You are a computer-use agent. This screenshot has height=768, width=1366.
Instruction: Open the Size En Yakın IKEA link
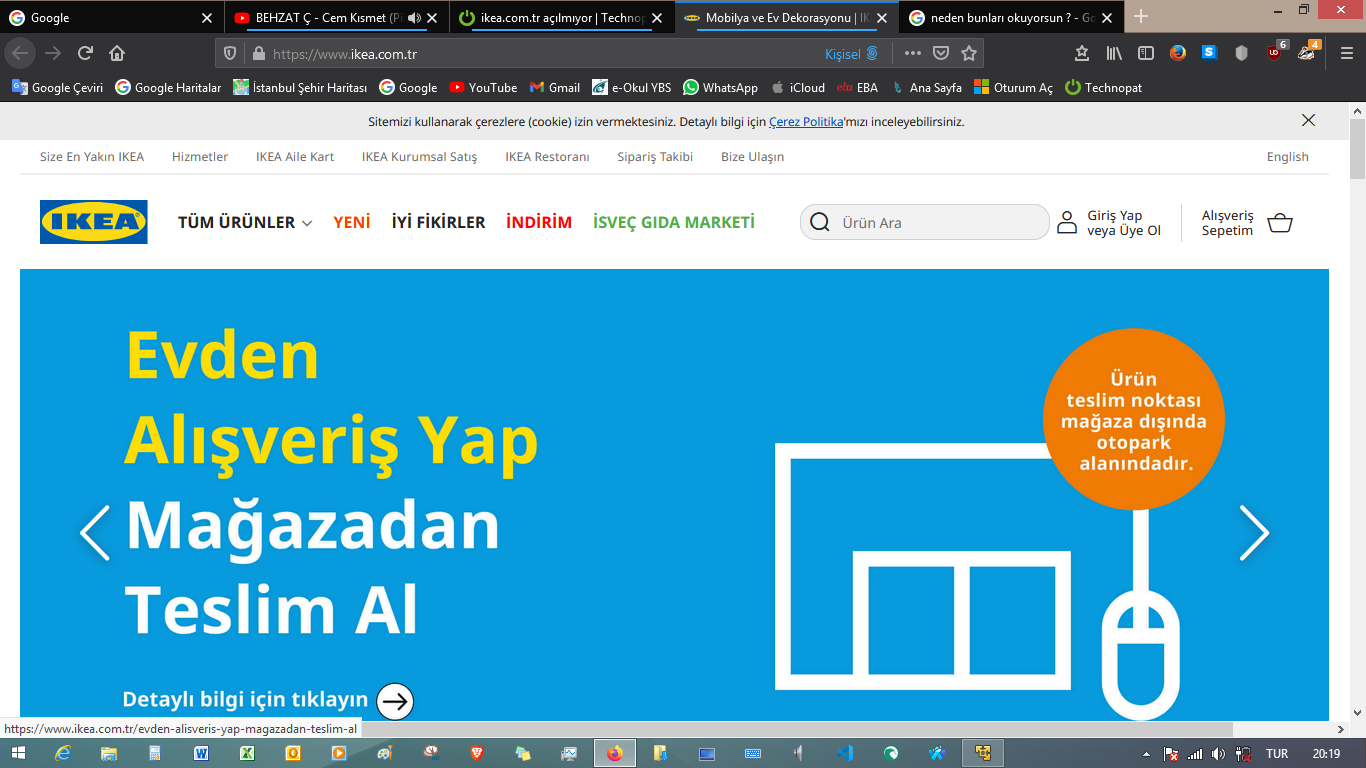(x=92, y=157)
